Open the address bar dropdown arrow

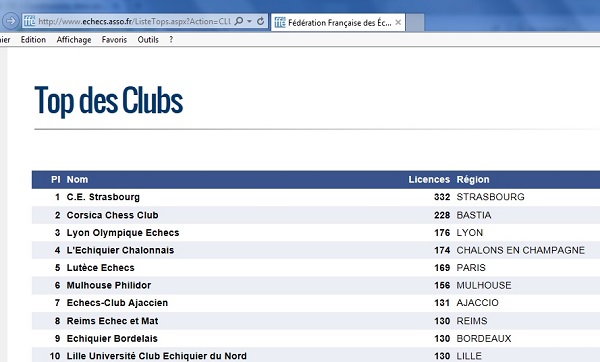[x=249, y=21]
